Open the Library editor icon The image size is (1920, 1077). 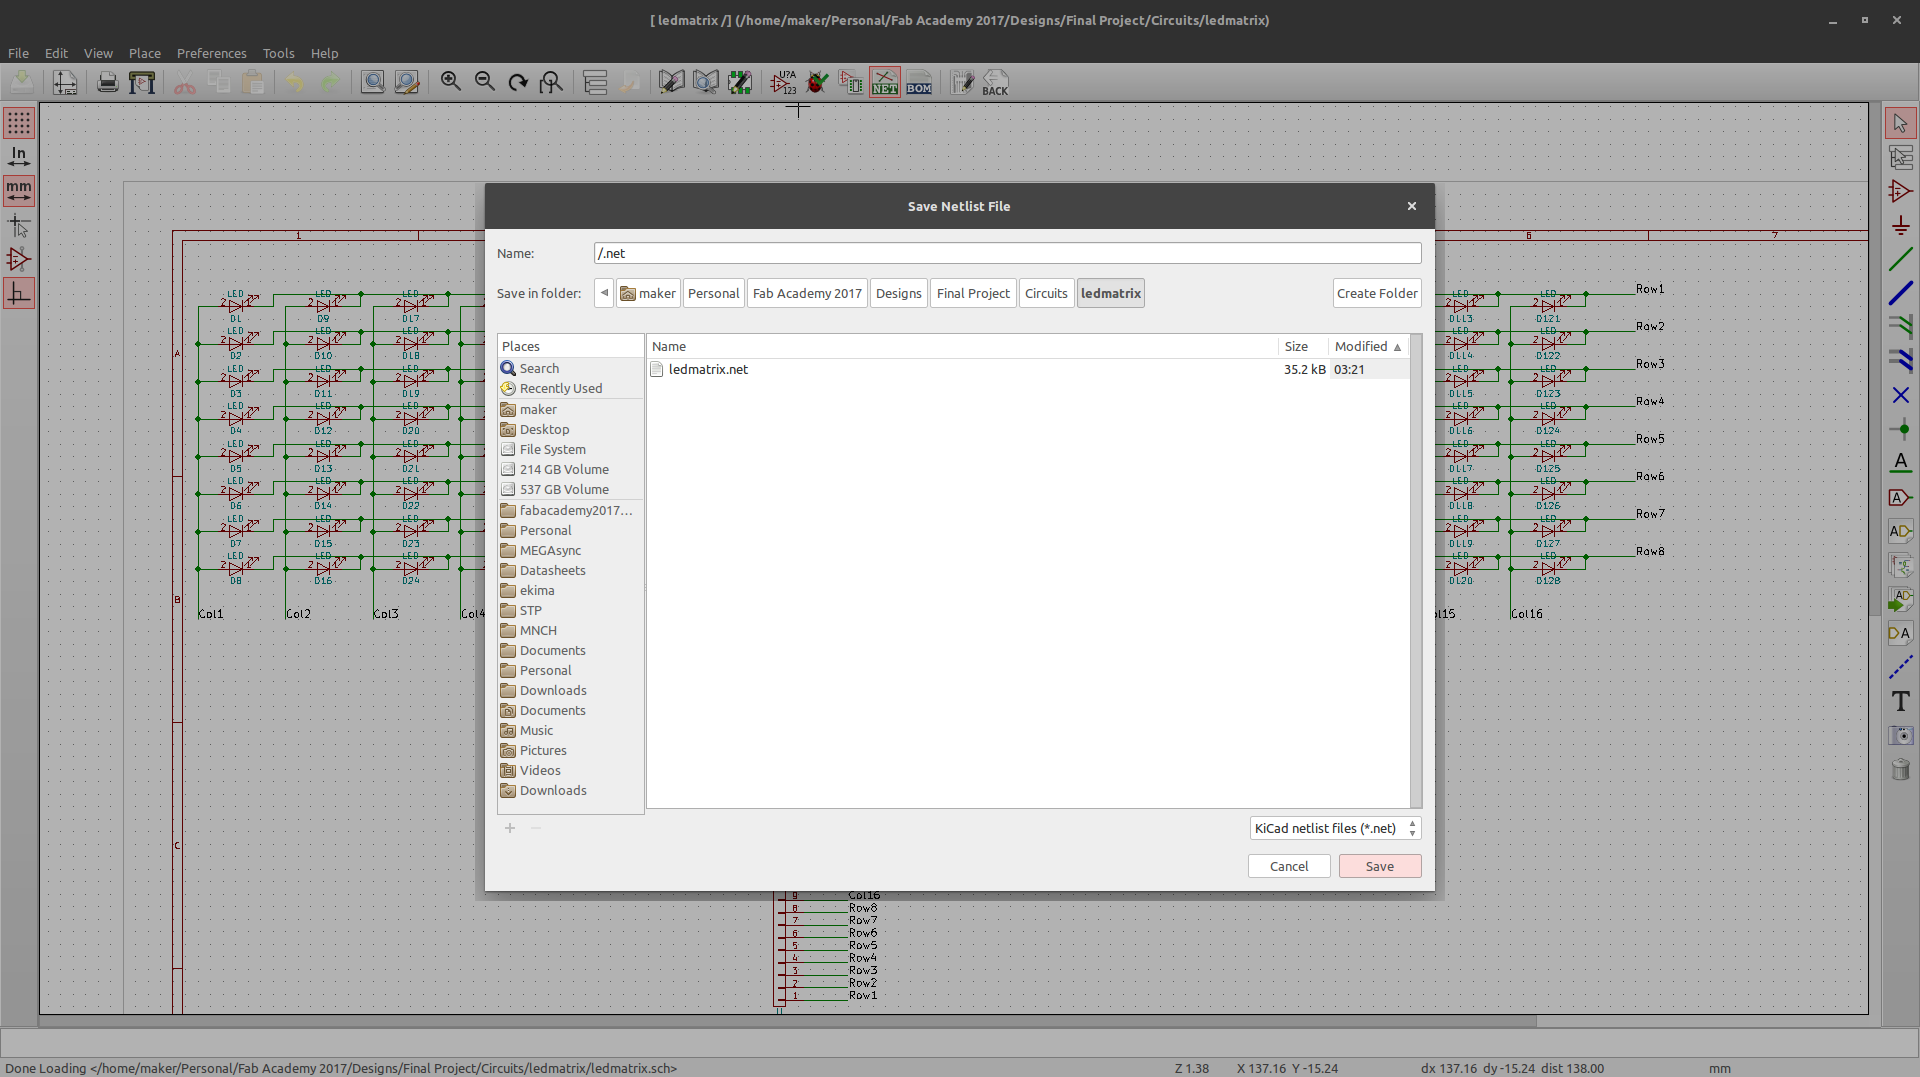[672, 82]
